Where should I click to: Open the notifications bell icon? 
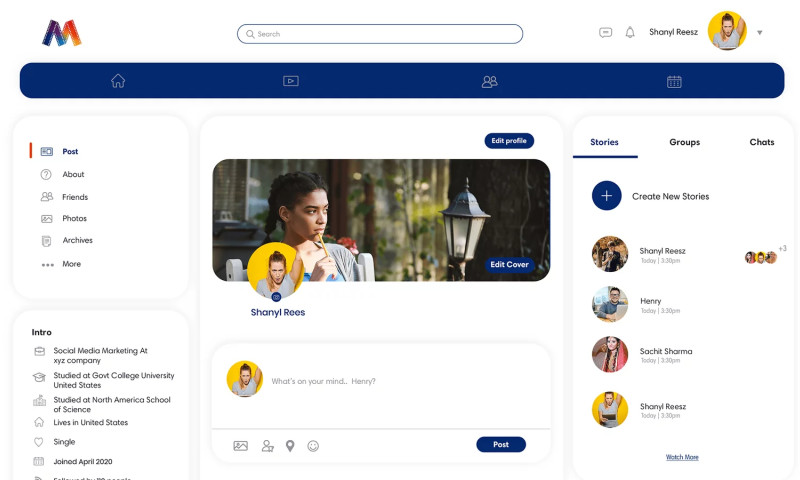point(630,32)
